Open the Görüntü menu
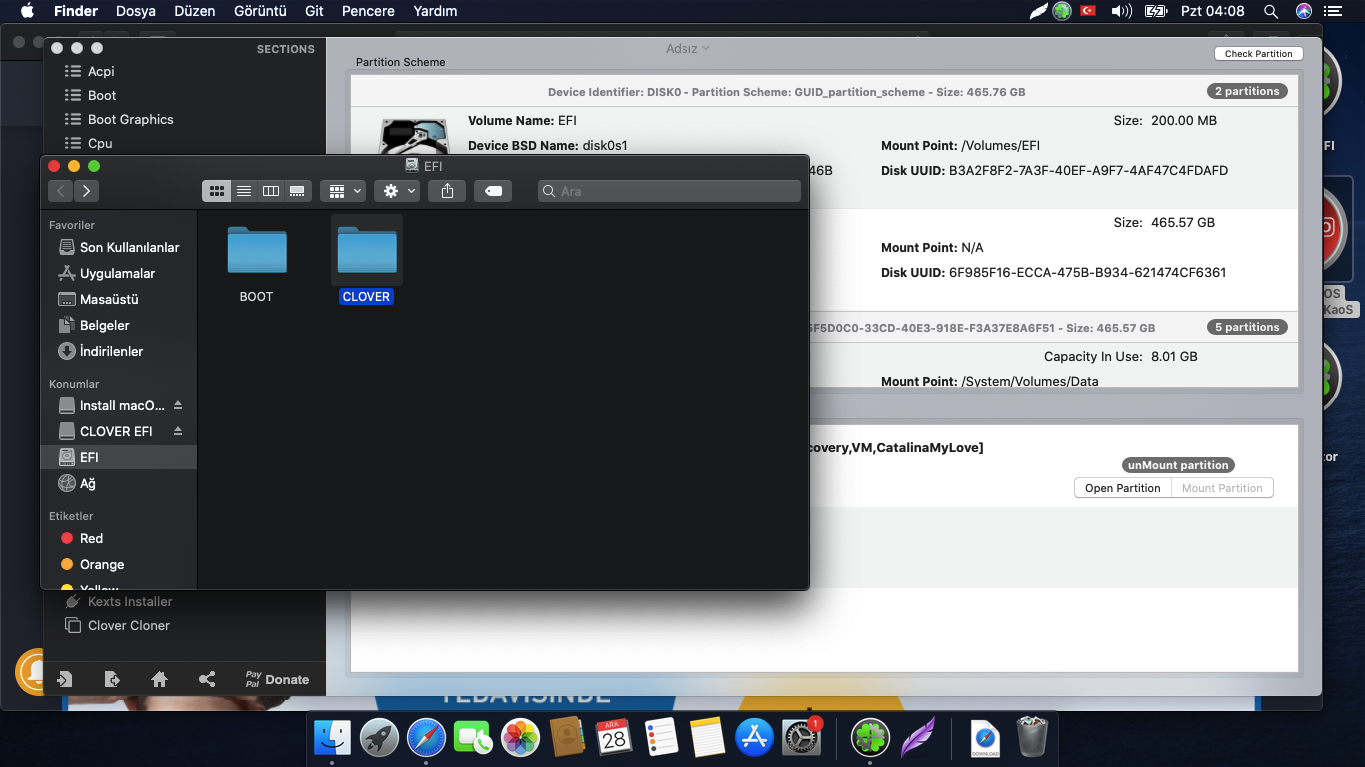 [260, 11]
